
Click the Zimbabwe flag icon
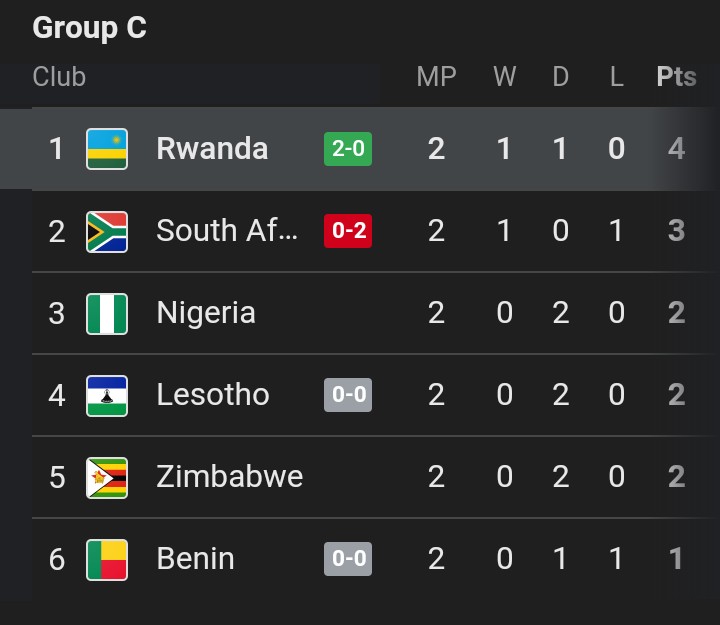click(x=107, y=477)
